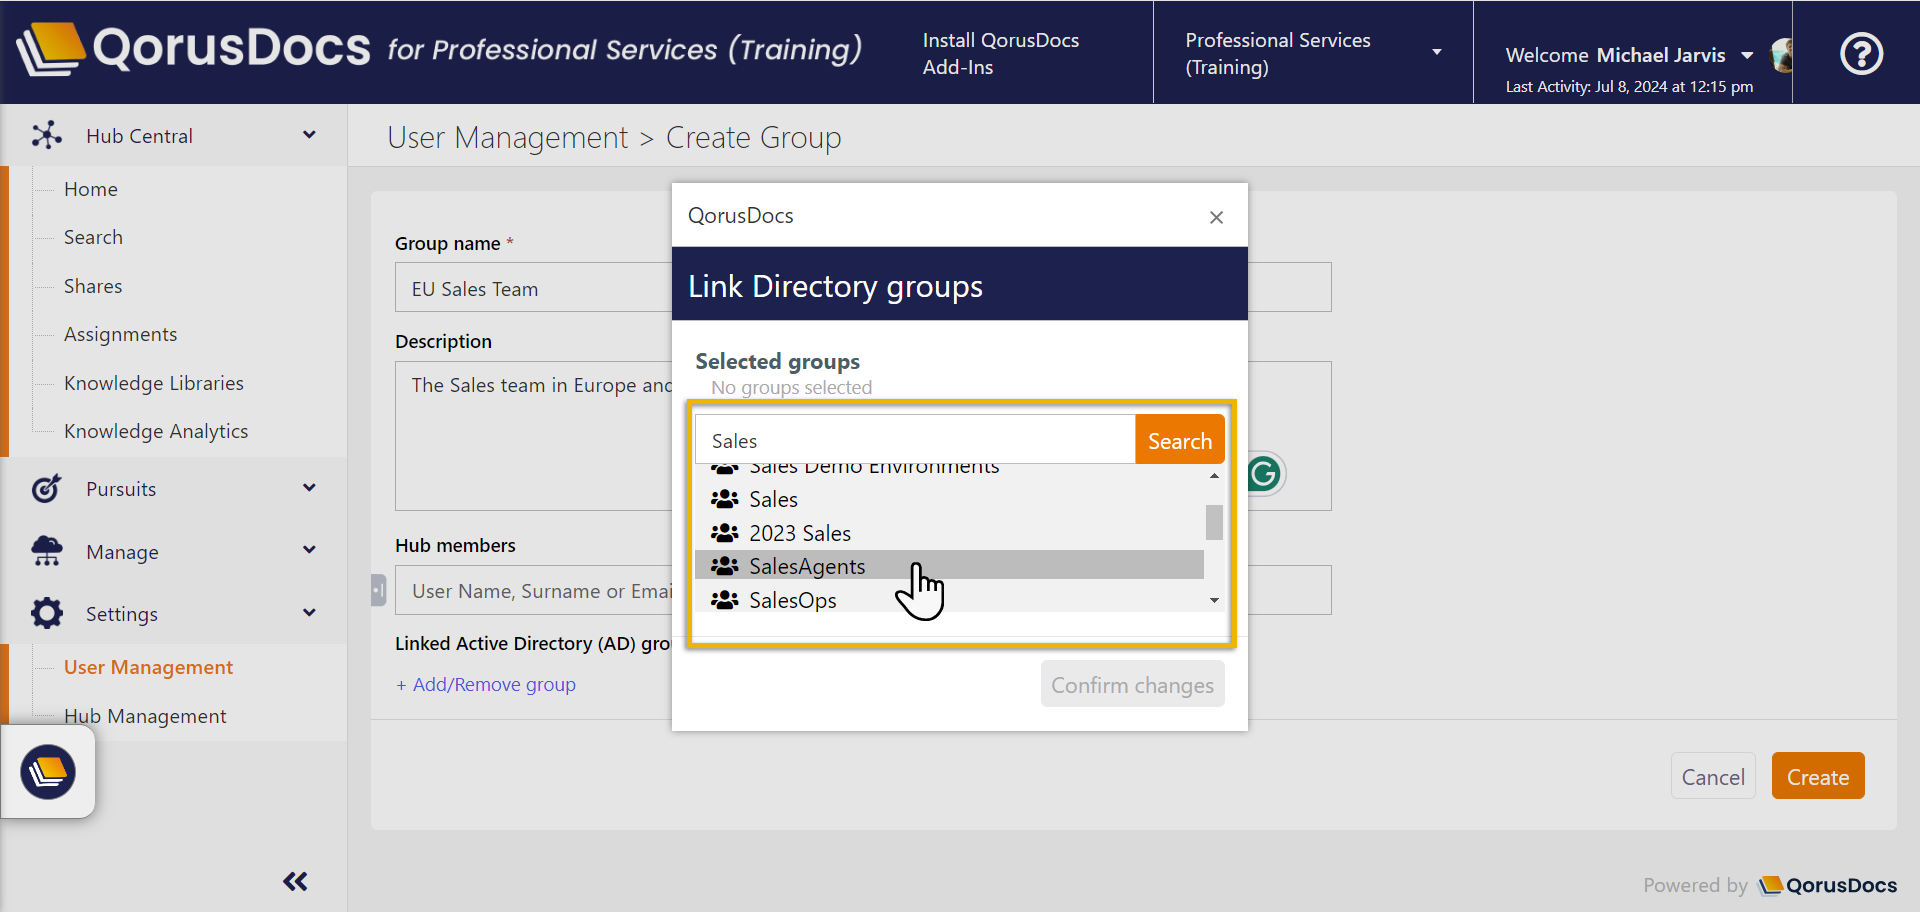Click the directory group search field

pos(915,440)
